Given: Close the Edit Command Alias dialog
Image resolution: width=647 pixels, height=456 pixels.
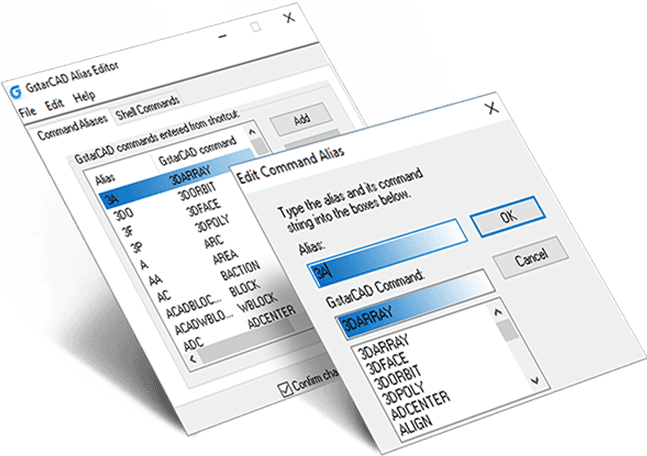Looking at the screenshot, I should pos(491,108).
